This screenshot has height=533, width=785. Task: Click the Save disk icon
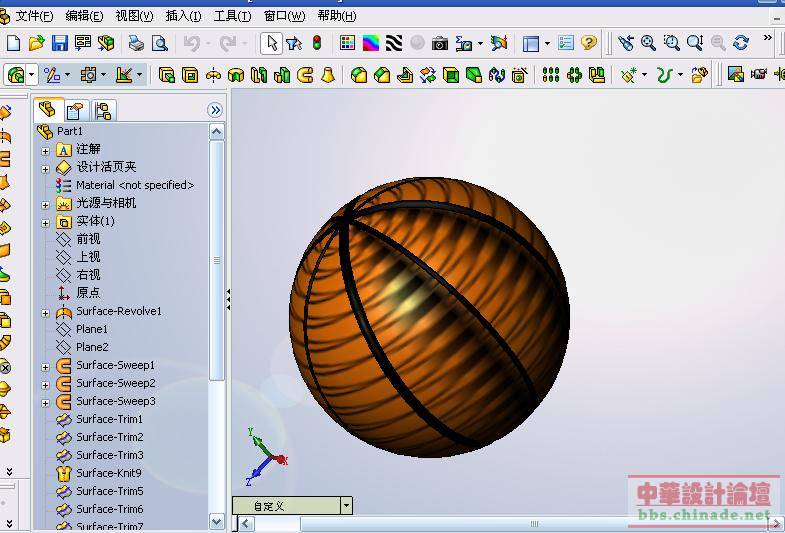coord(60,43)
